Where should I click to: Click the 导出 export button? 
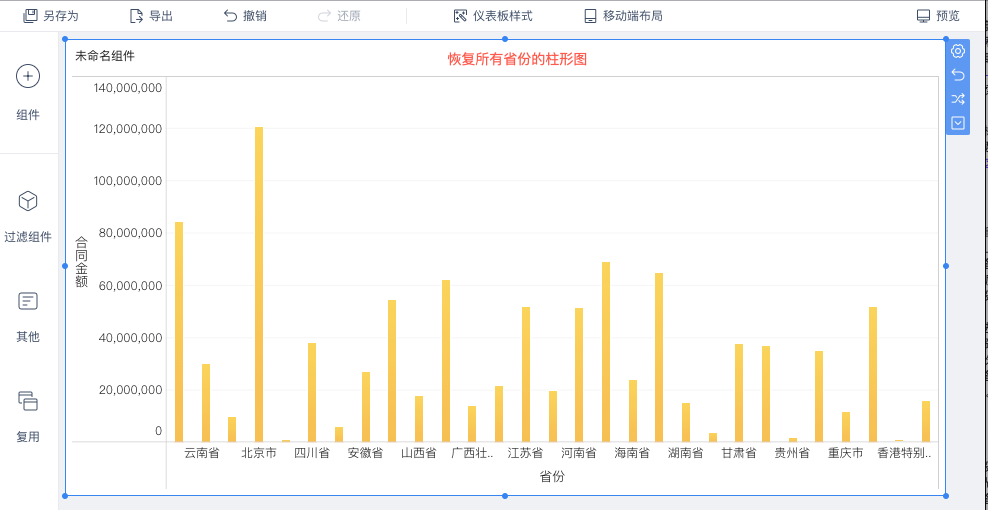pyautogui.click(x=151, y=16)
